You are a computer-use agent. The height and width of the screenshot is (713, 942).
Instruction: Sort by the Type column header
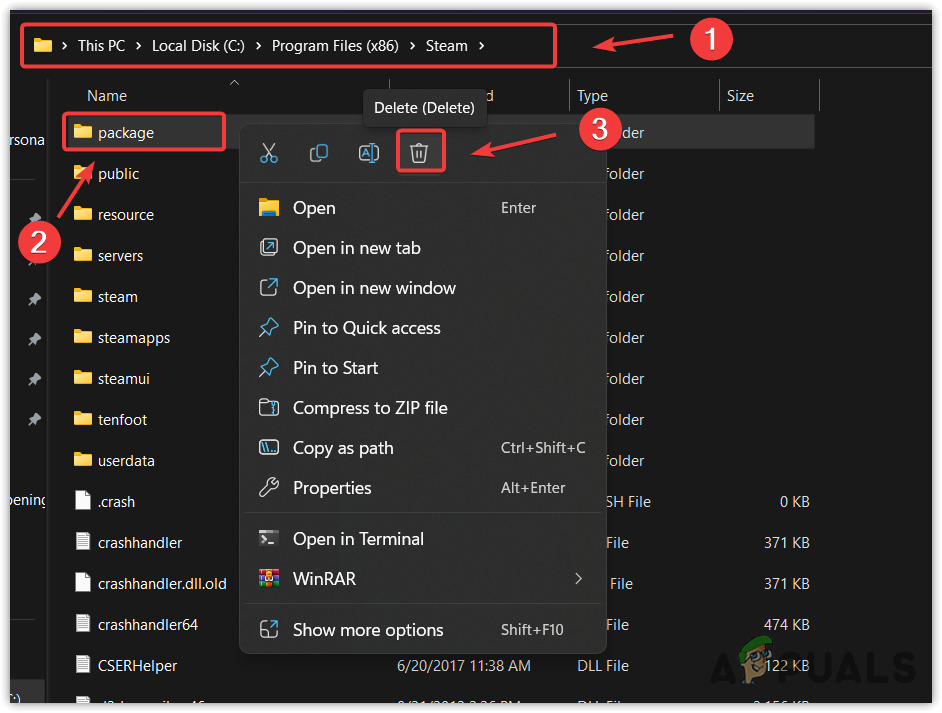point(592,96)
